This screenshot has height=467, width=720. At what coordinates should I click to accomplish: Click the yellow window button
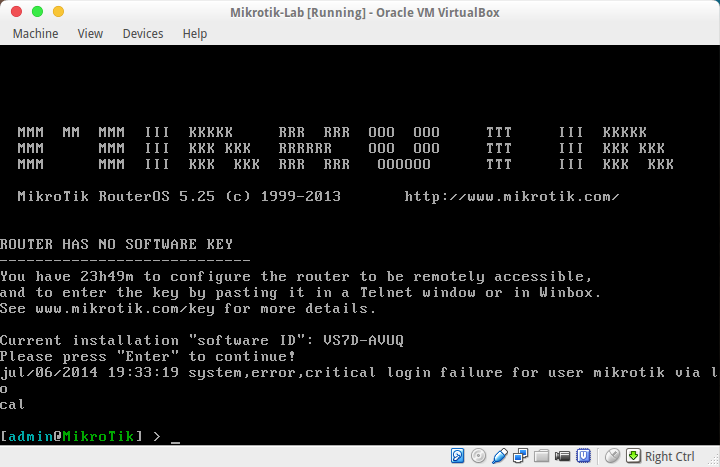point(58,12)
